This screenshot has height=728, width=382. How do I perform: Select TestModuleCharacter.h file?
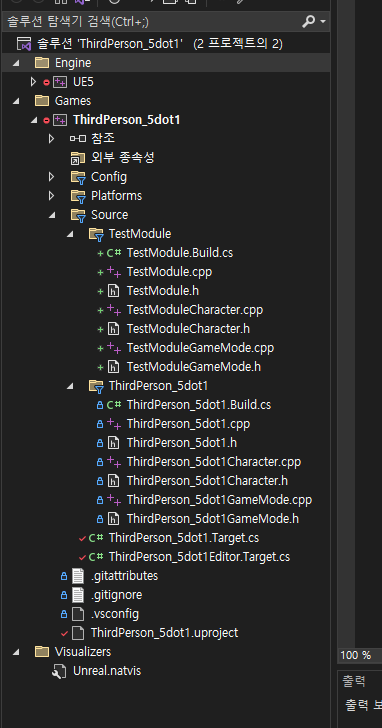(188, 329)
